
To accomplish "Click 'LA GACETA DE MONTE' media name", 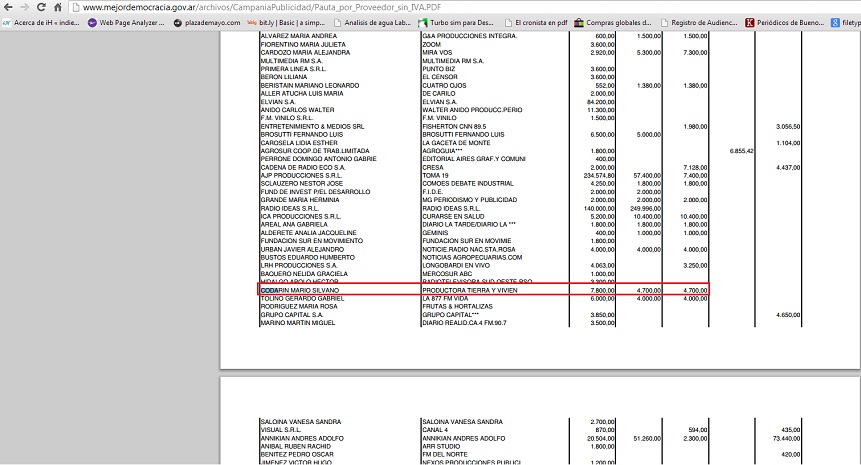I will (456, 143).
